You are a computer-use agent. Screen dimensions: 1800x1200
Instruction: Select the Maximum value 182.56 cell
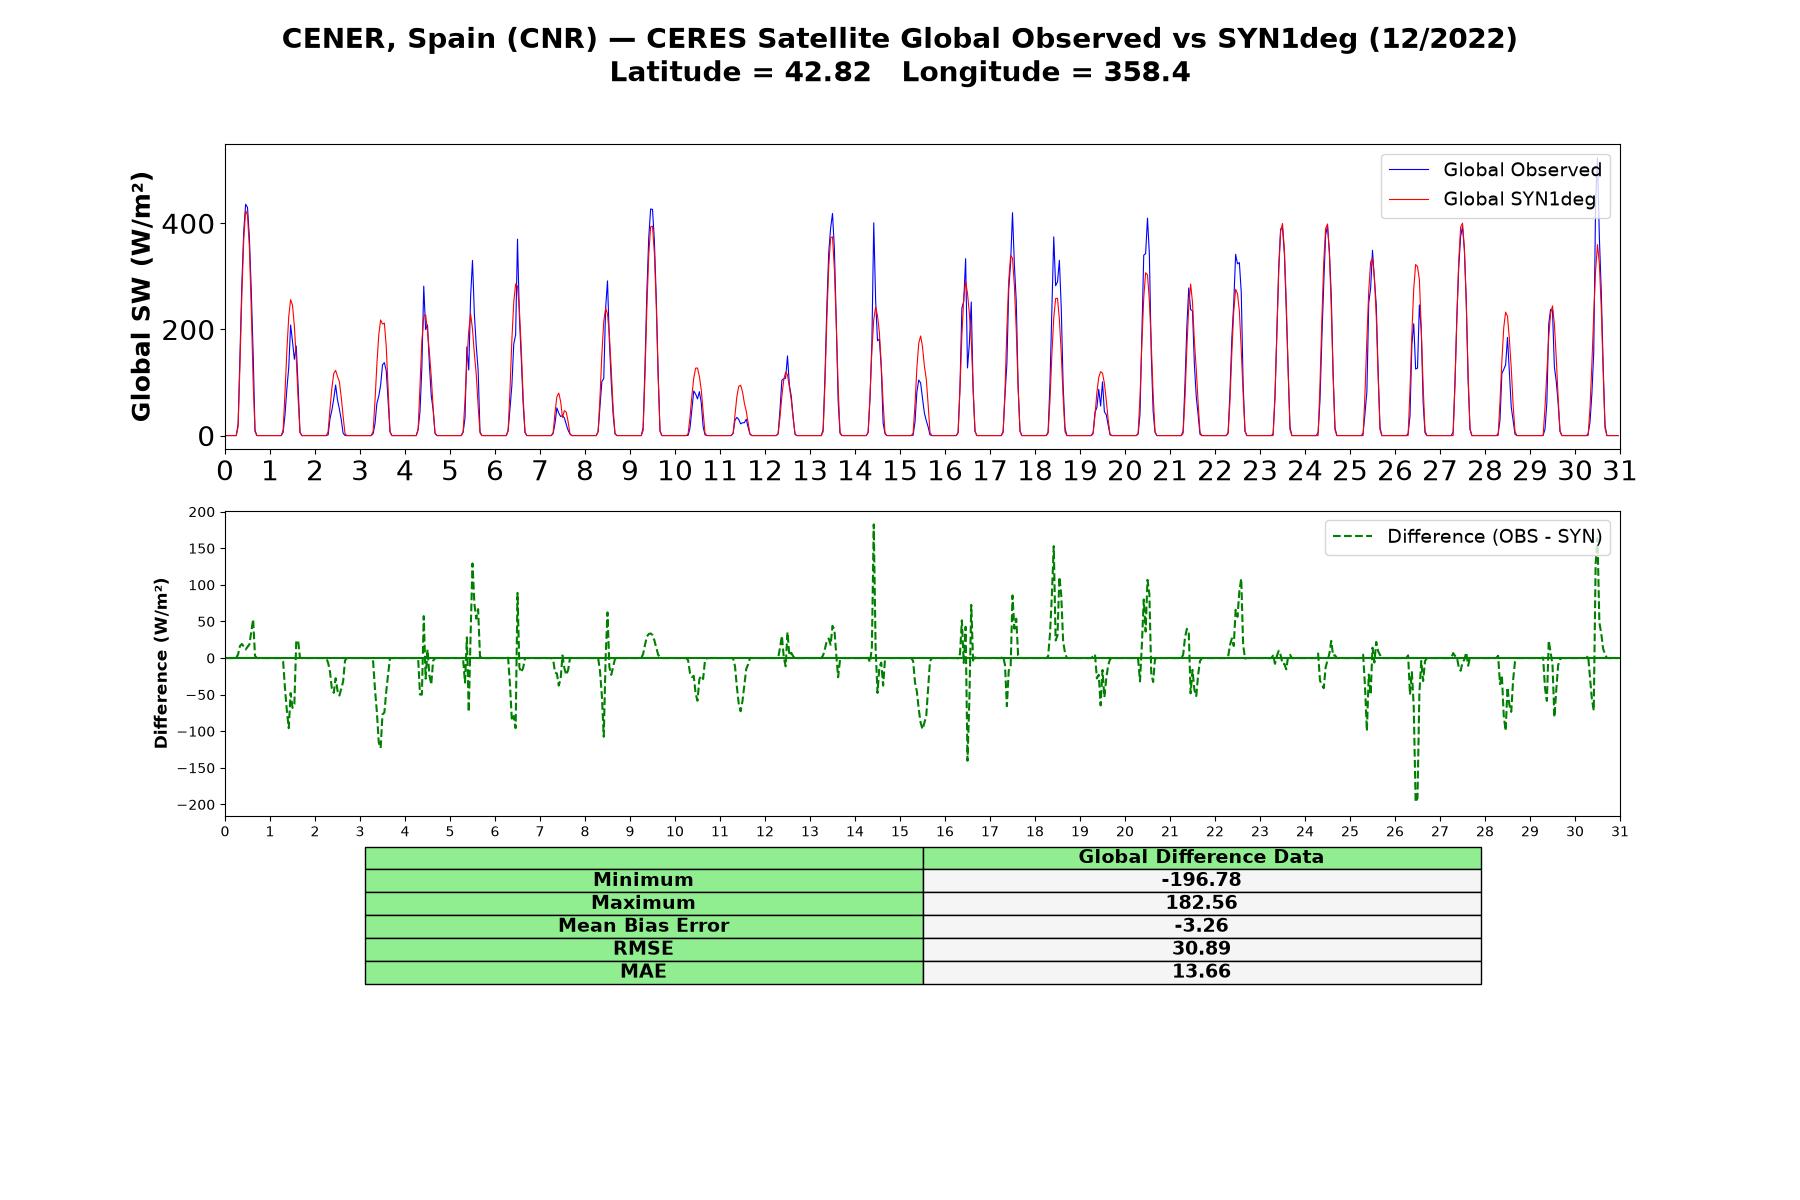pyautogui.click(x=1201, y=903)
